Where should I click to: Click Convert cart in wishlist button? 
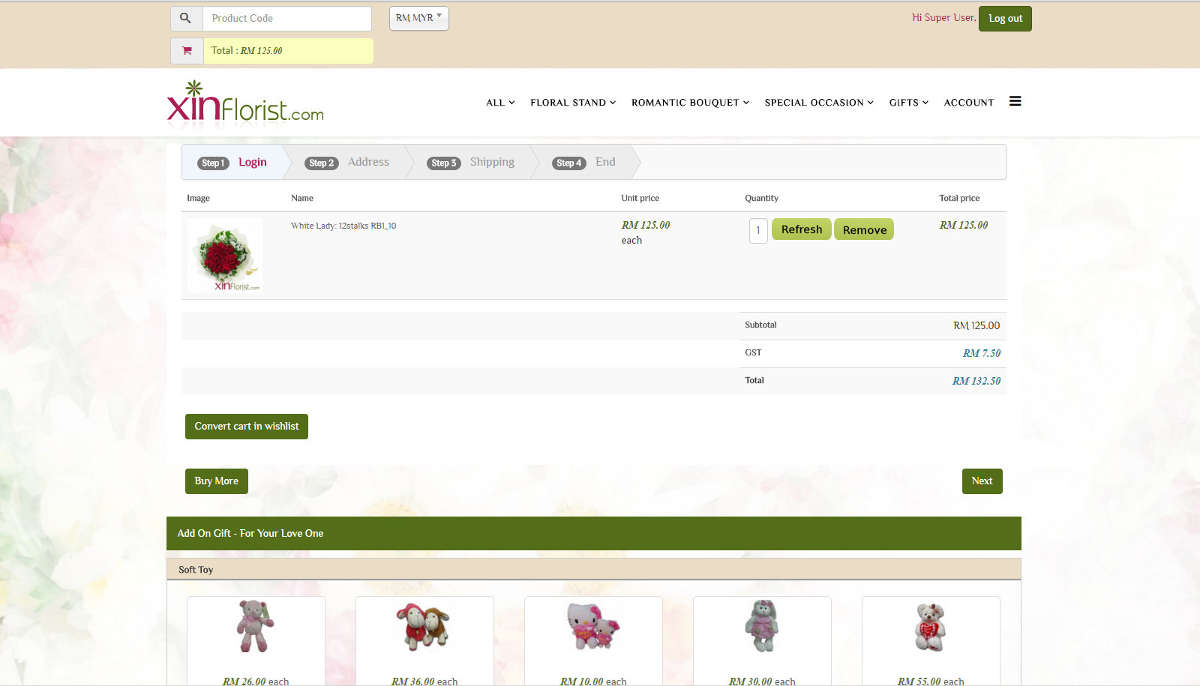[246, 426]
